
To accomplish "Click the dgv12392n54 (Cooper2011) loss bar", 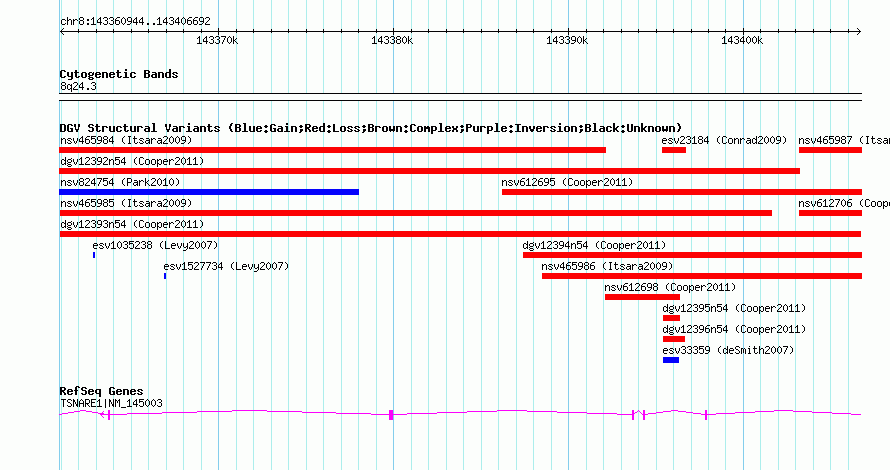I will point(430,171).
